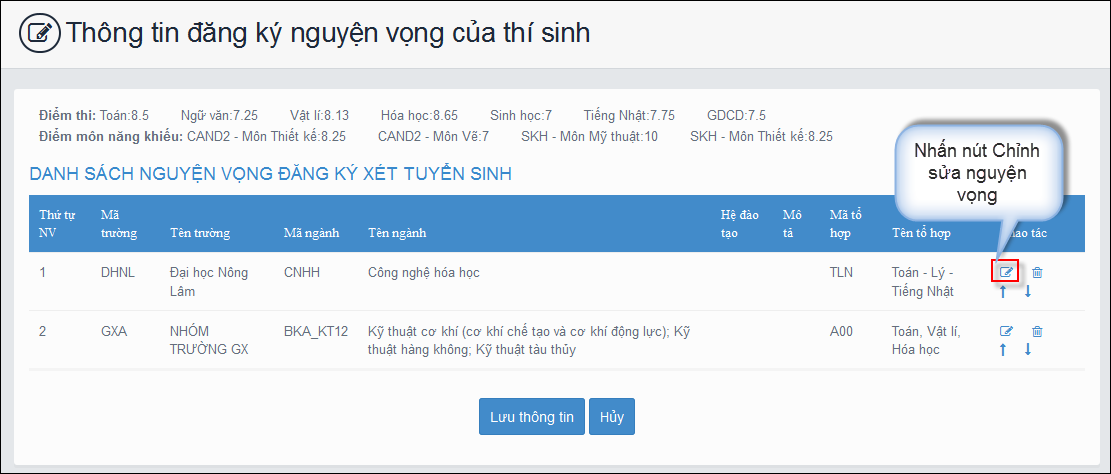The image size is (1111, 474).
Task: Cancel changes using the Hủy button
Action: pyautogui.click(x=611, y=417)
